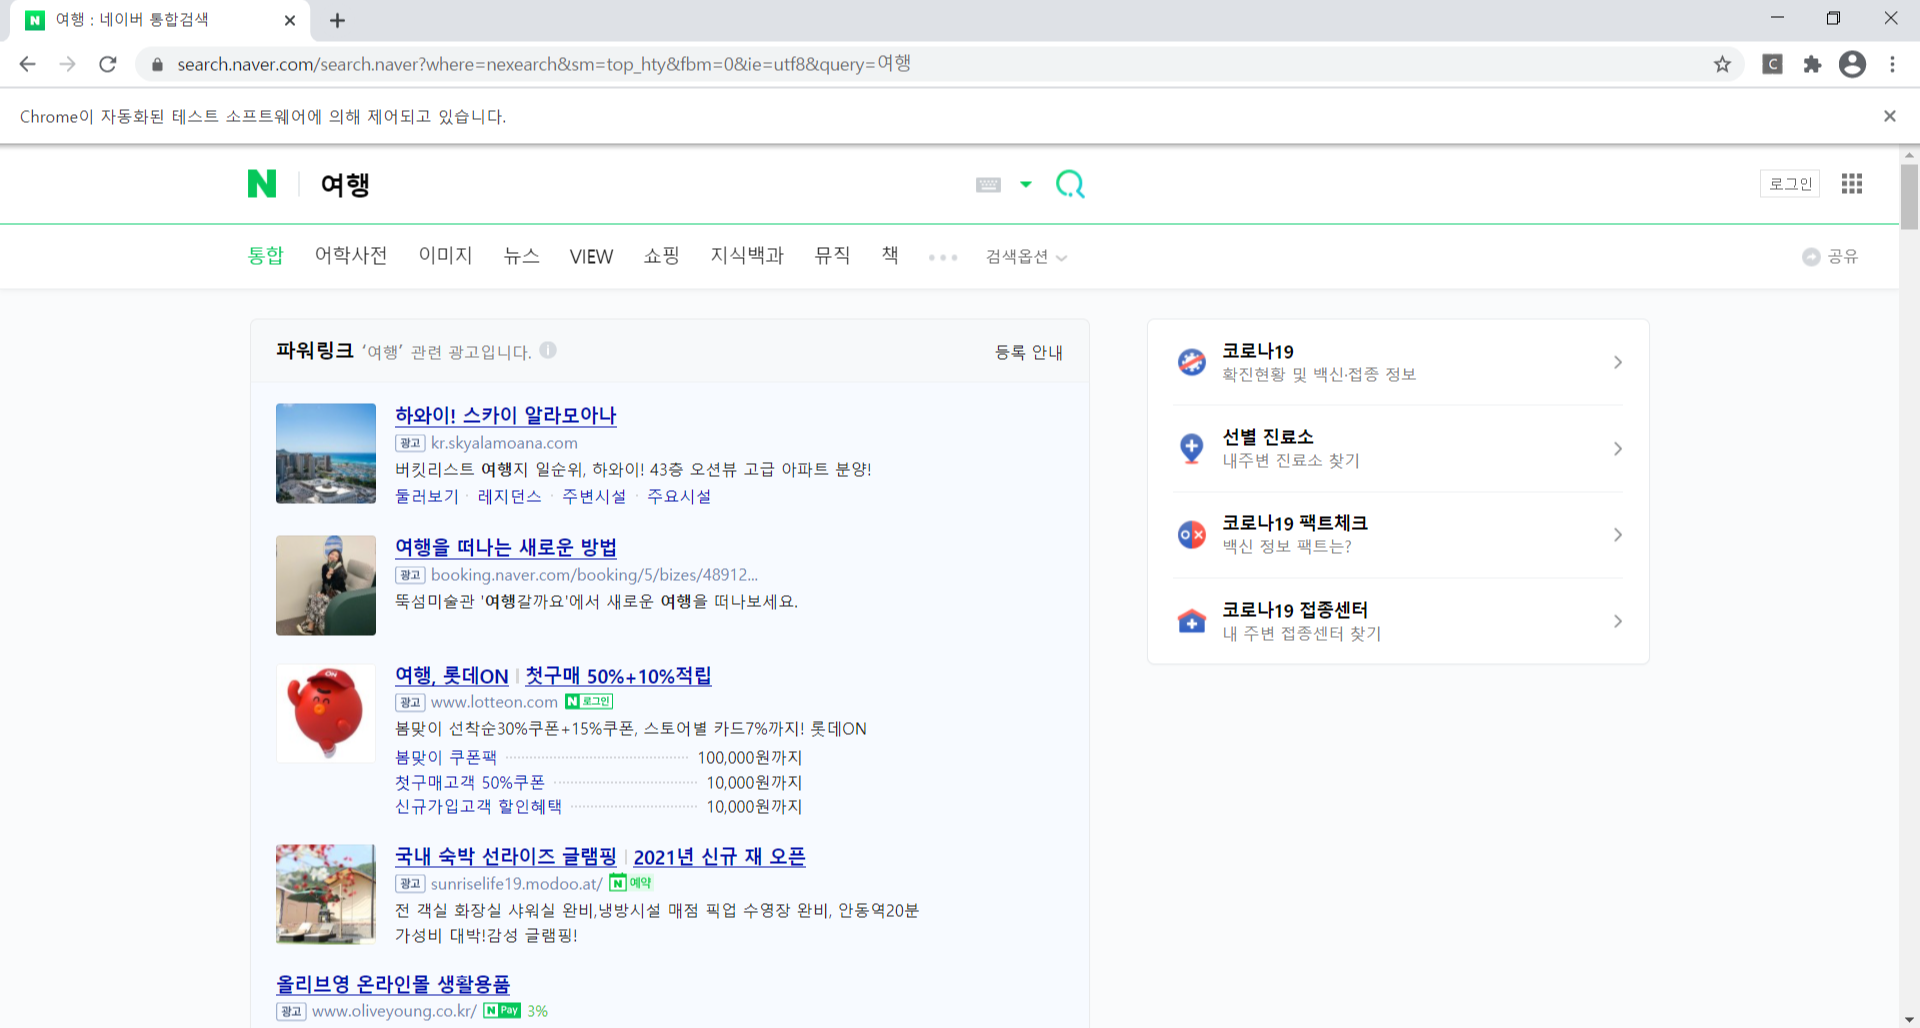This screenshot has width=1920, height=1028.
Task: Select the 통합 tab
Action: [266, 256]
